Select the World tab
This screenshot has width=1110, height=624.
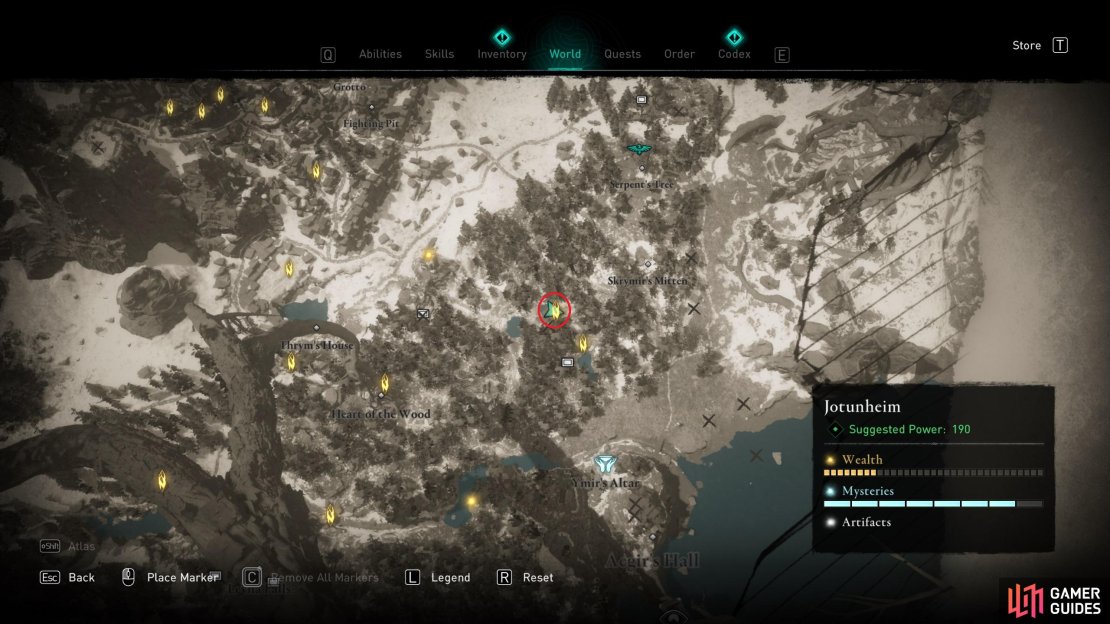(x=565, y=54)
